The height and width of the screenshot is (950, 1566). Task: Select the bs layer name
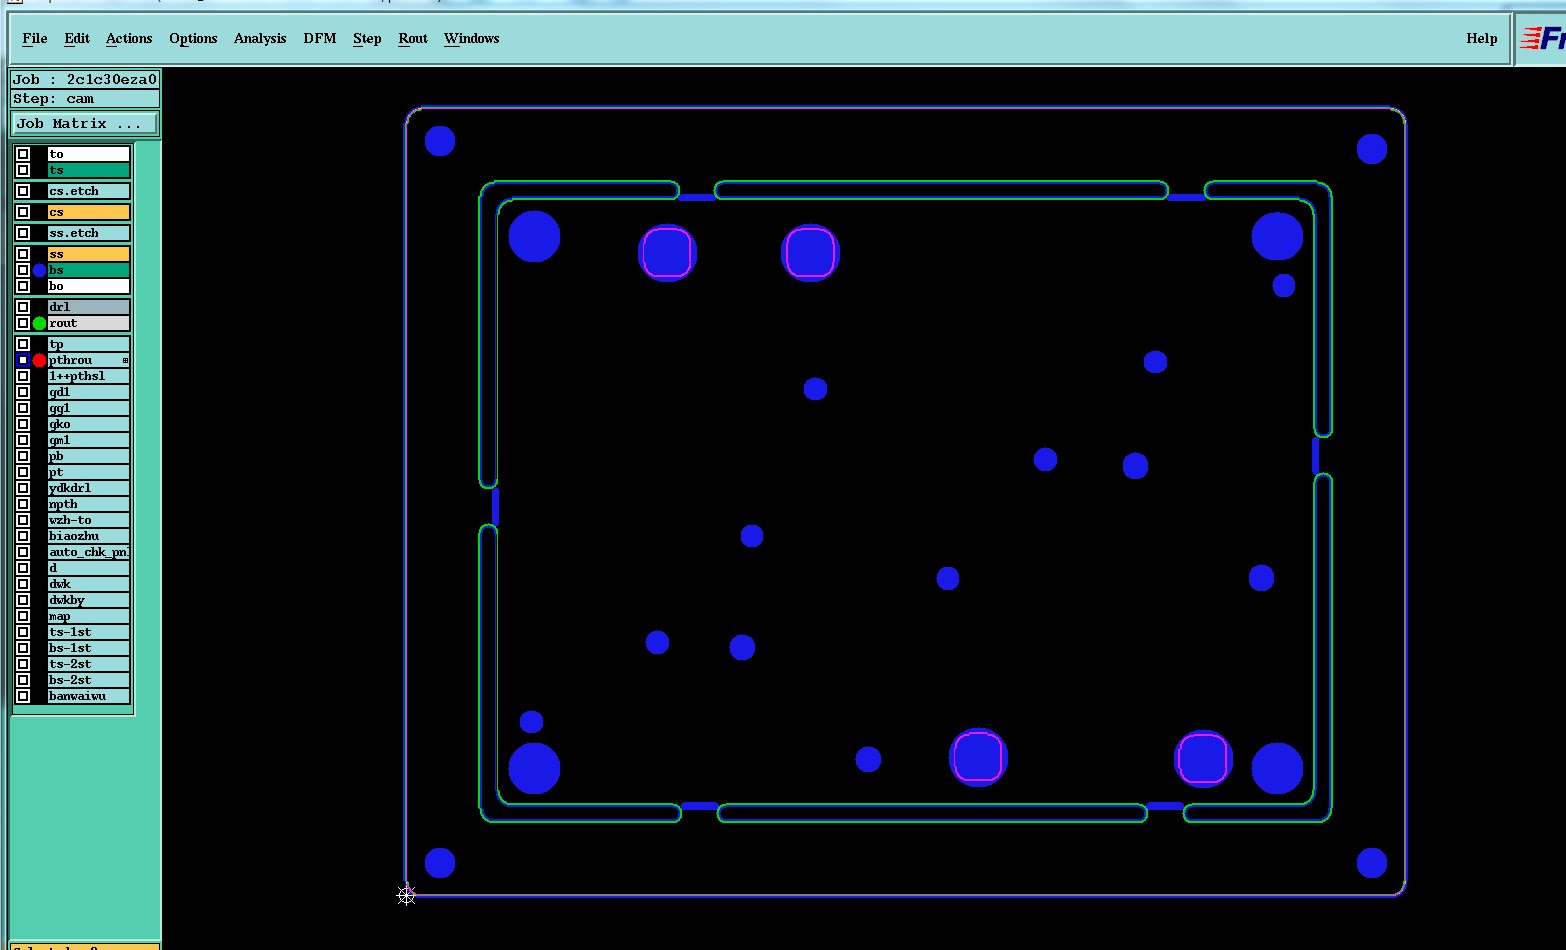tap(89, 270)
